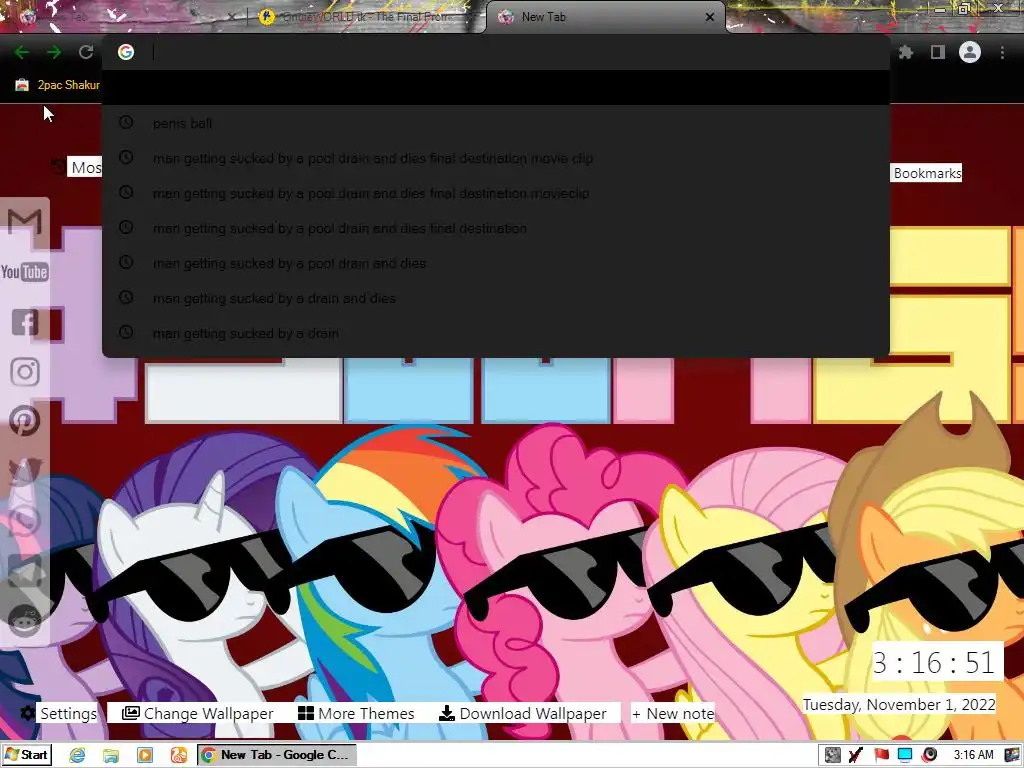Open WhatsApp from the sidebar
This screenshot has width=1024, height=768.
(x=25, y=520)
